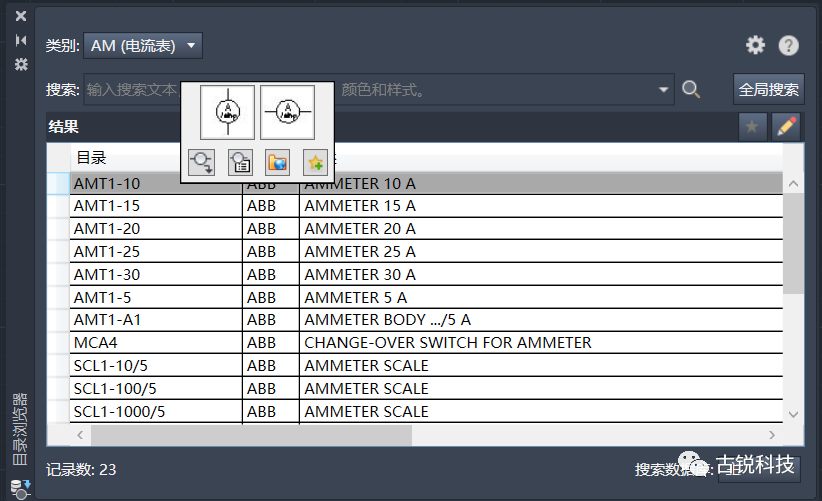Enable edit mode with pencil icon
The width and height of the screenshot is (822, 501).
786,127
